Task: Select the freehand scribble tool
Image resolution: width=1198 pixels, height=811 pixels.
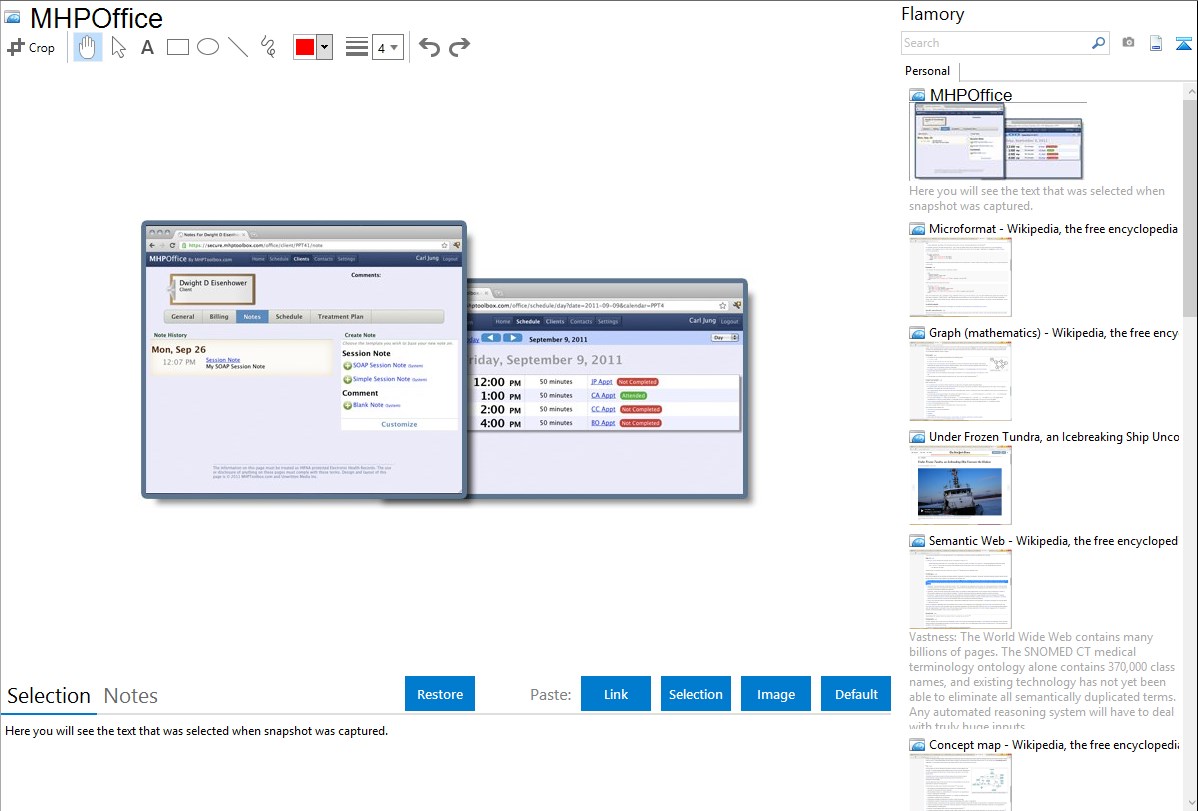Action: [268, 47]
